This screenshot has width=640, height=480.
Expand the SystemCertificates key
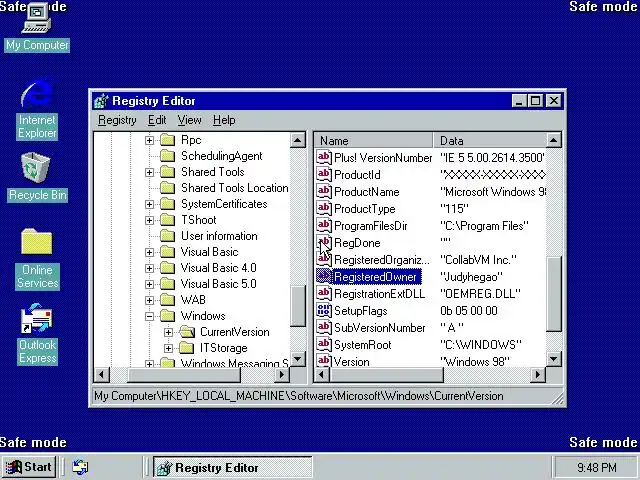tap(149, 204)
